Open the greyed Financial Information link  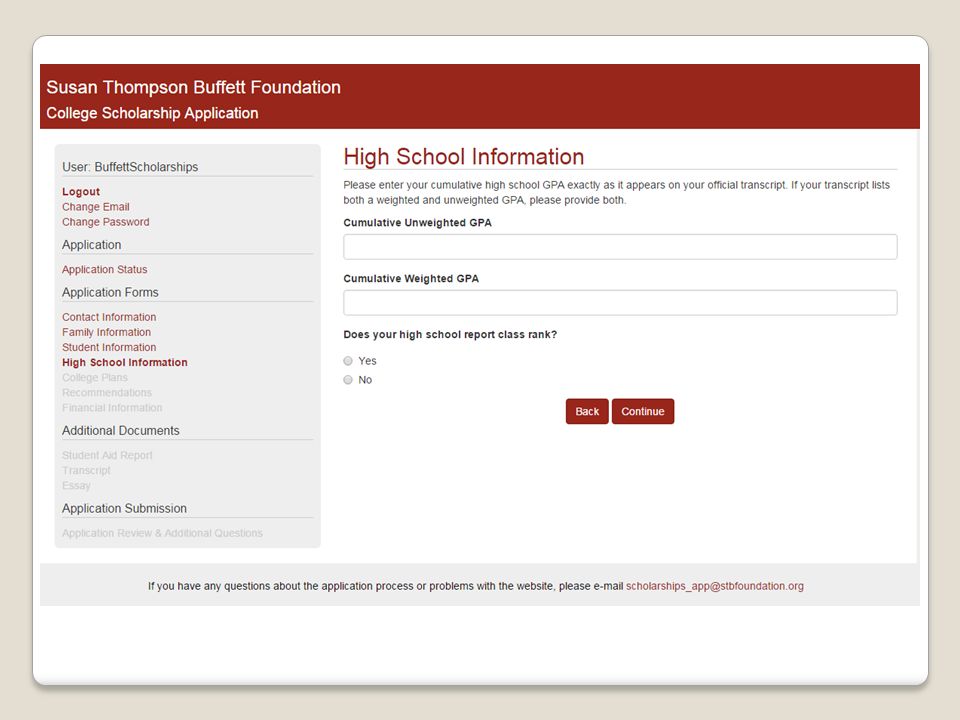coord(112,408)
